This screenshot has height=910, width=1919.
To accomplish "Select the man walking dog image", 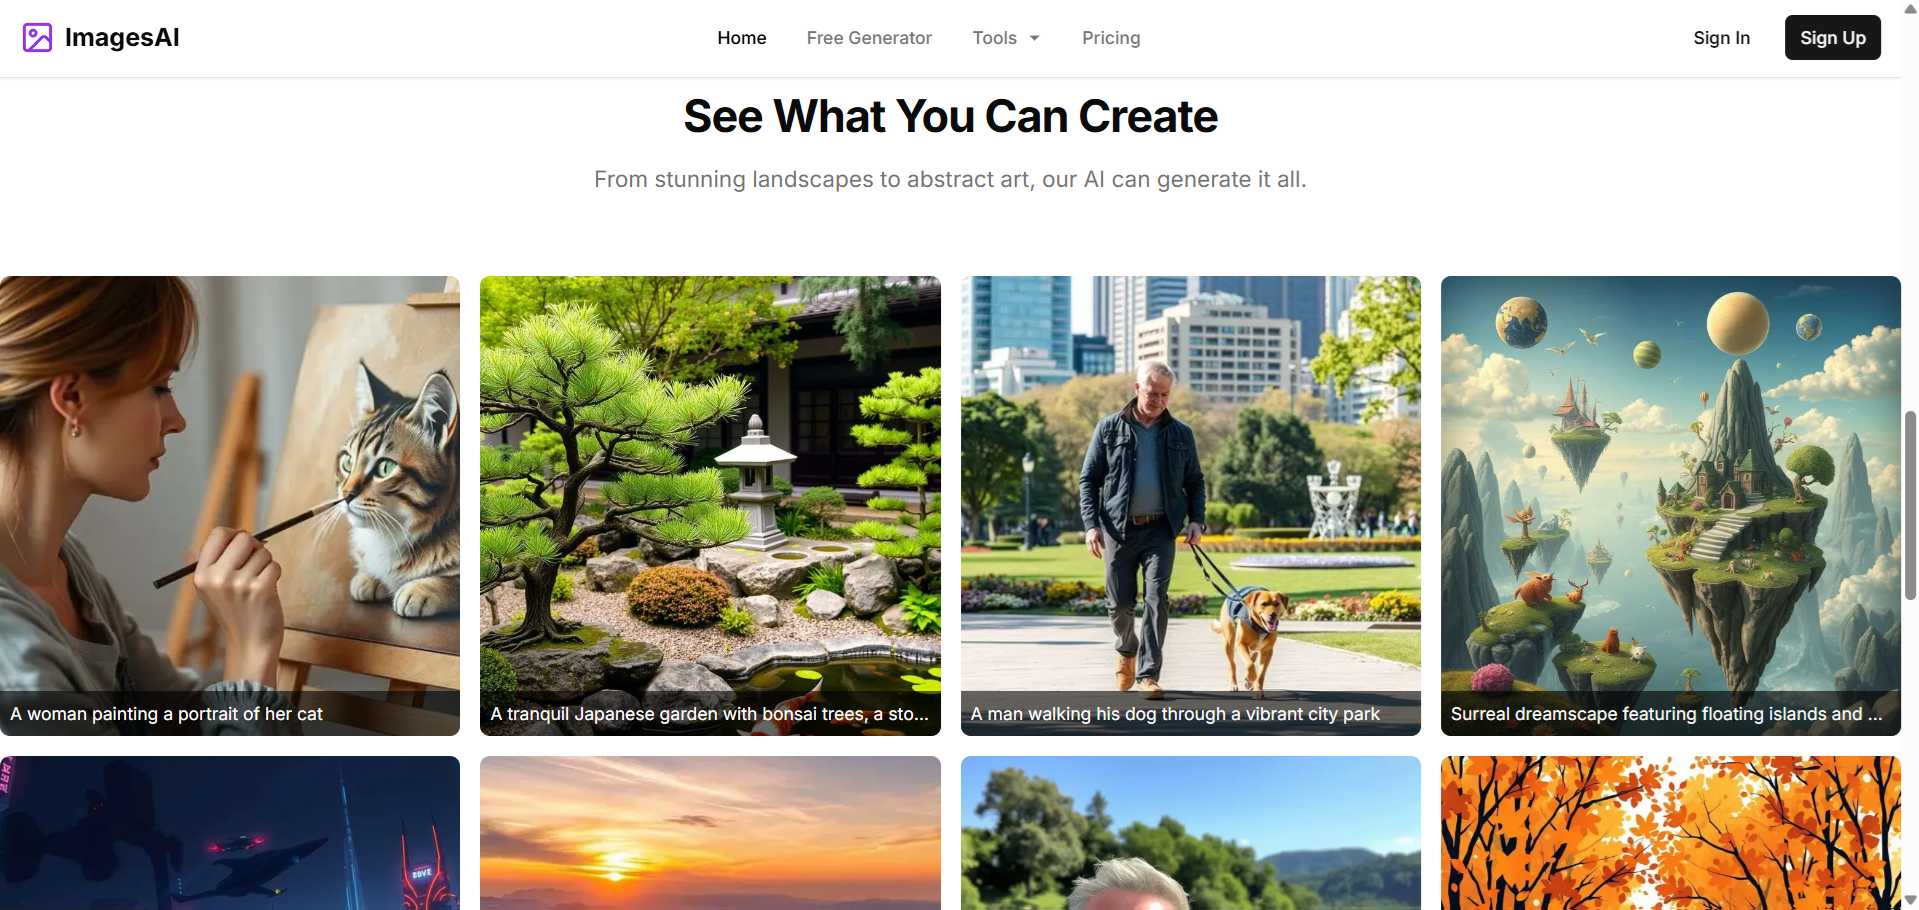I will point(1190,506).
